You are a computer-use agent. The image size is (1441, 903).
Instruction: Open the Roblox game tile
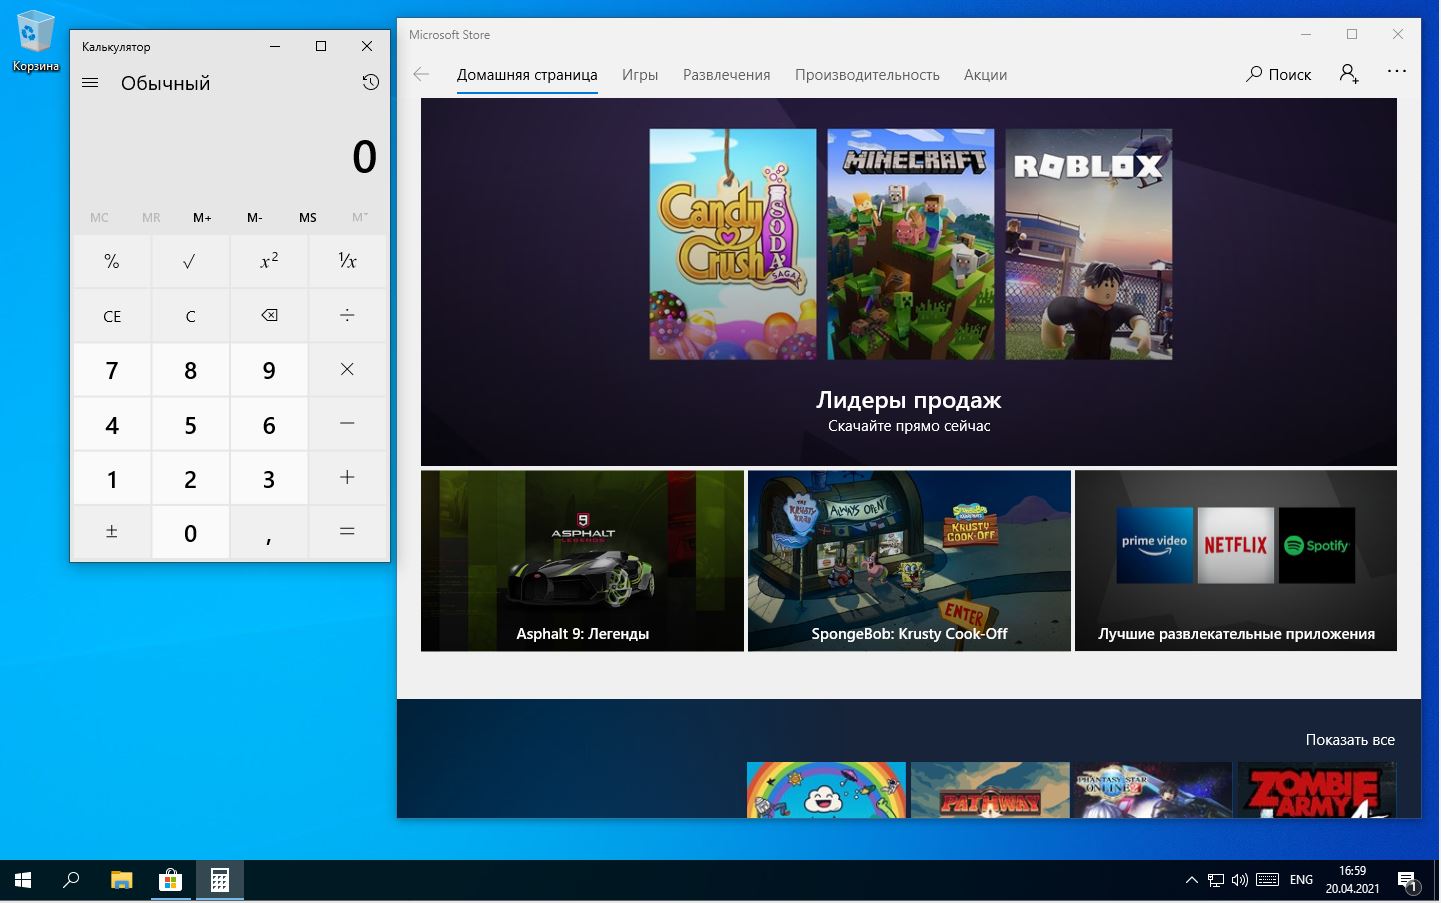[1089, 244]
